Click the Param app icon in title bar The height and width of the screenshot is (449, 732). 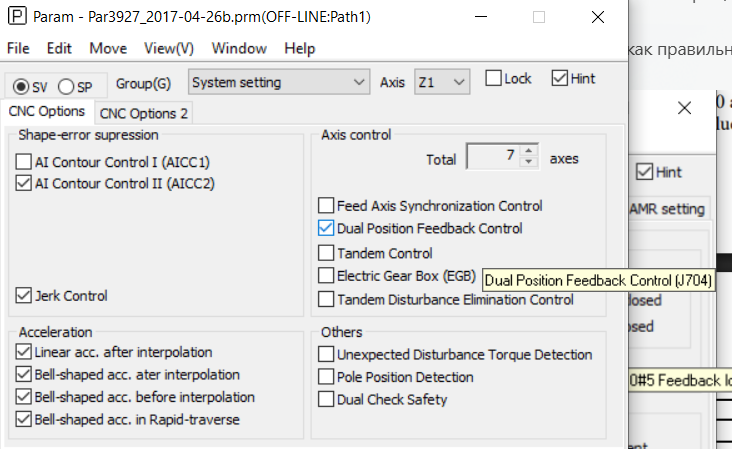coord(17,17)
